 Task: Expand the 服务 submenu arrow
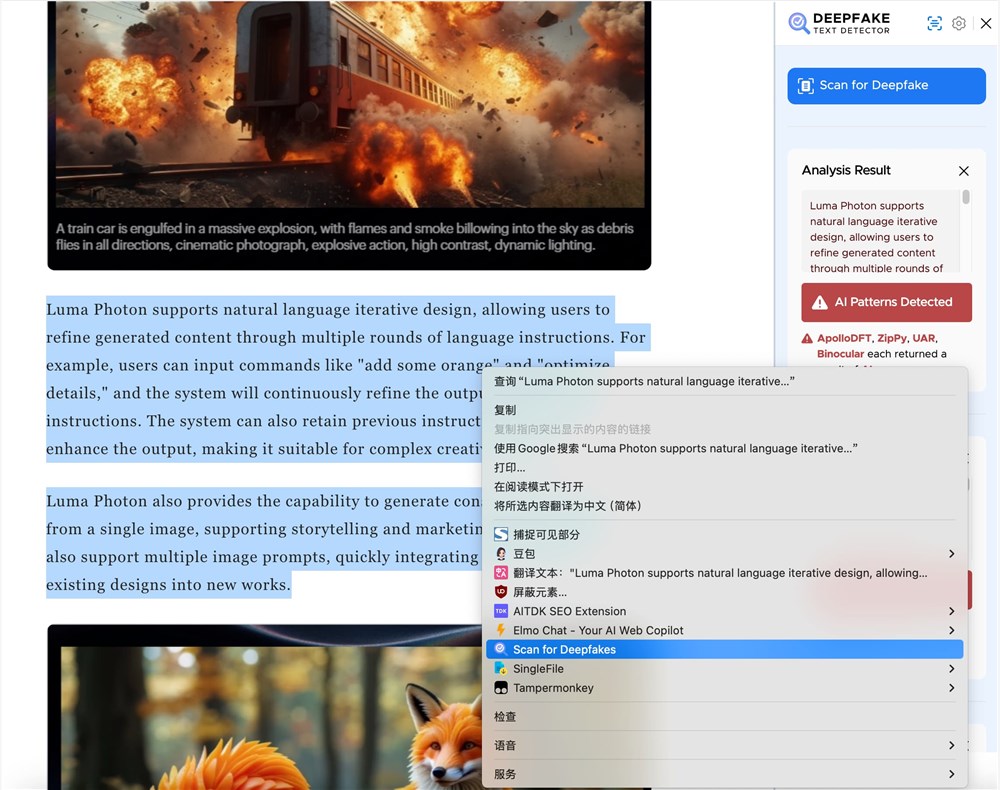tap(952, 774)
